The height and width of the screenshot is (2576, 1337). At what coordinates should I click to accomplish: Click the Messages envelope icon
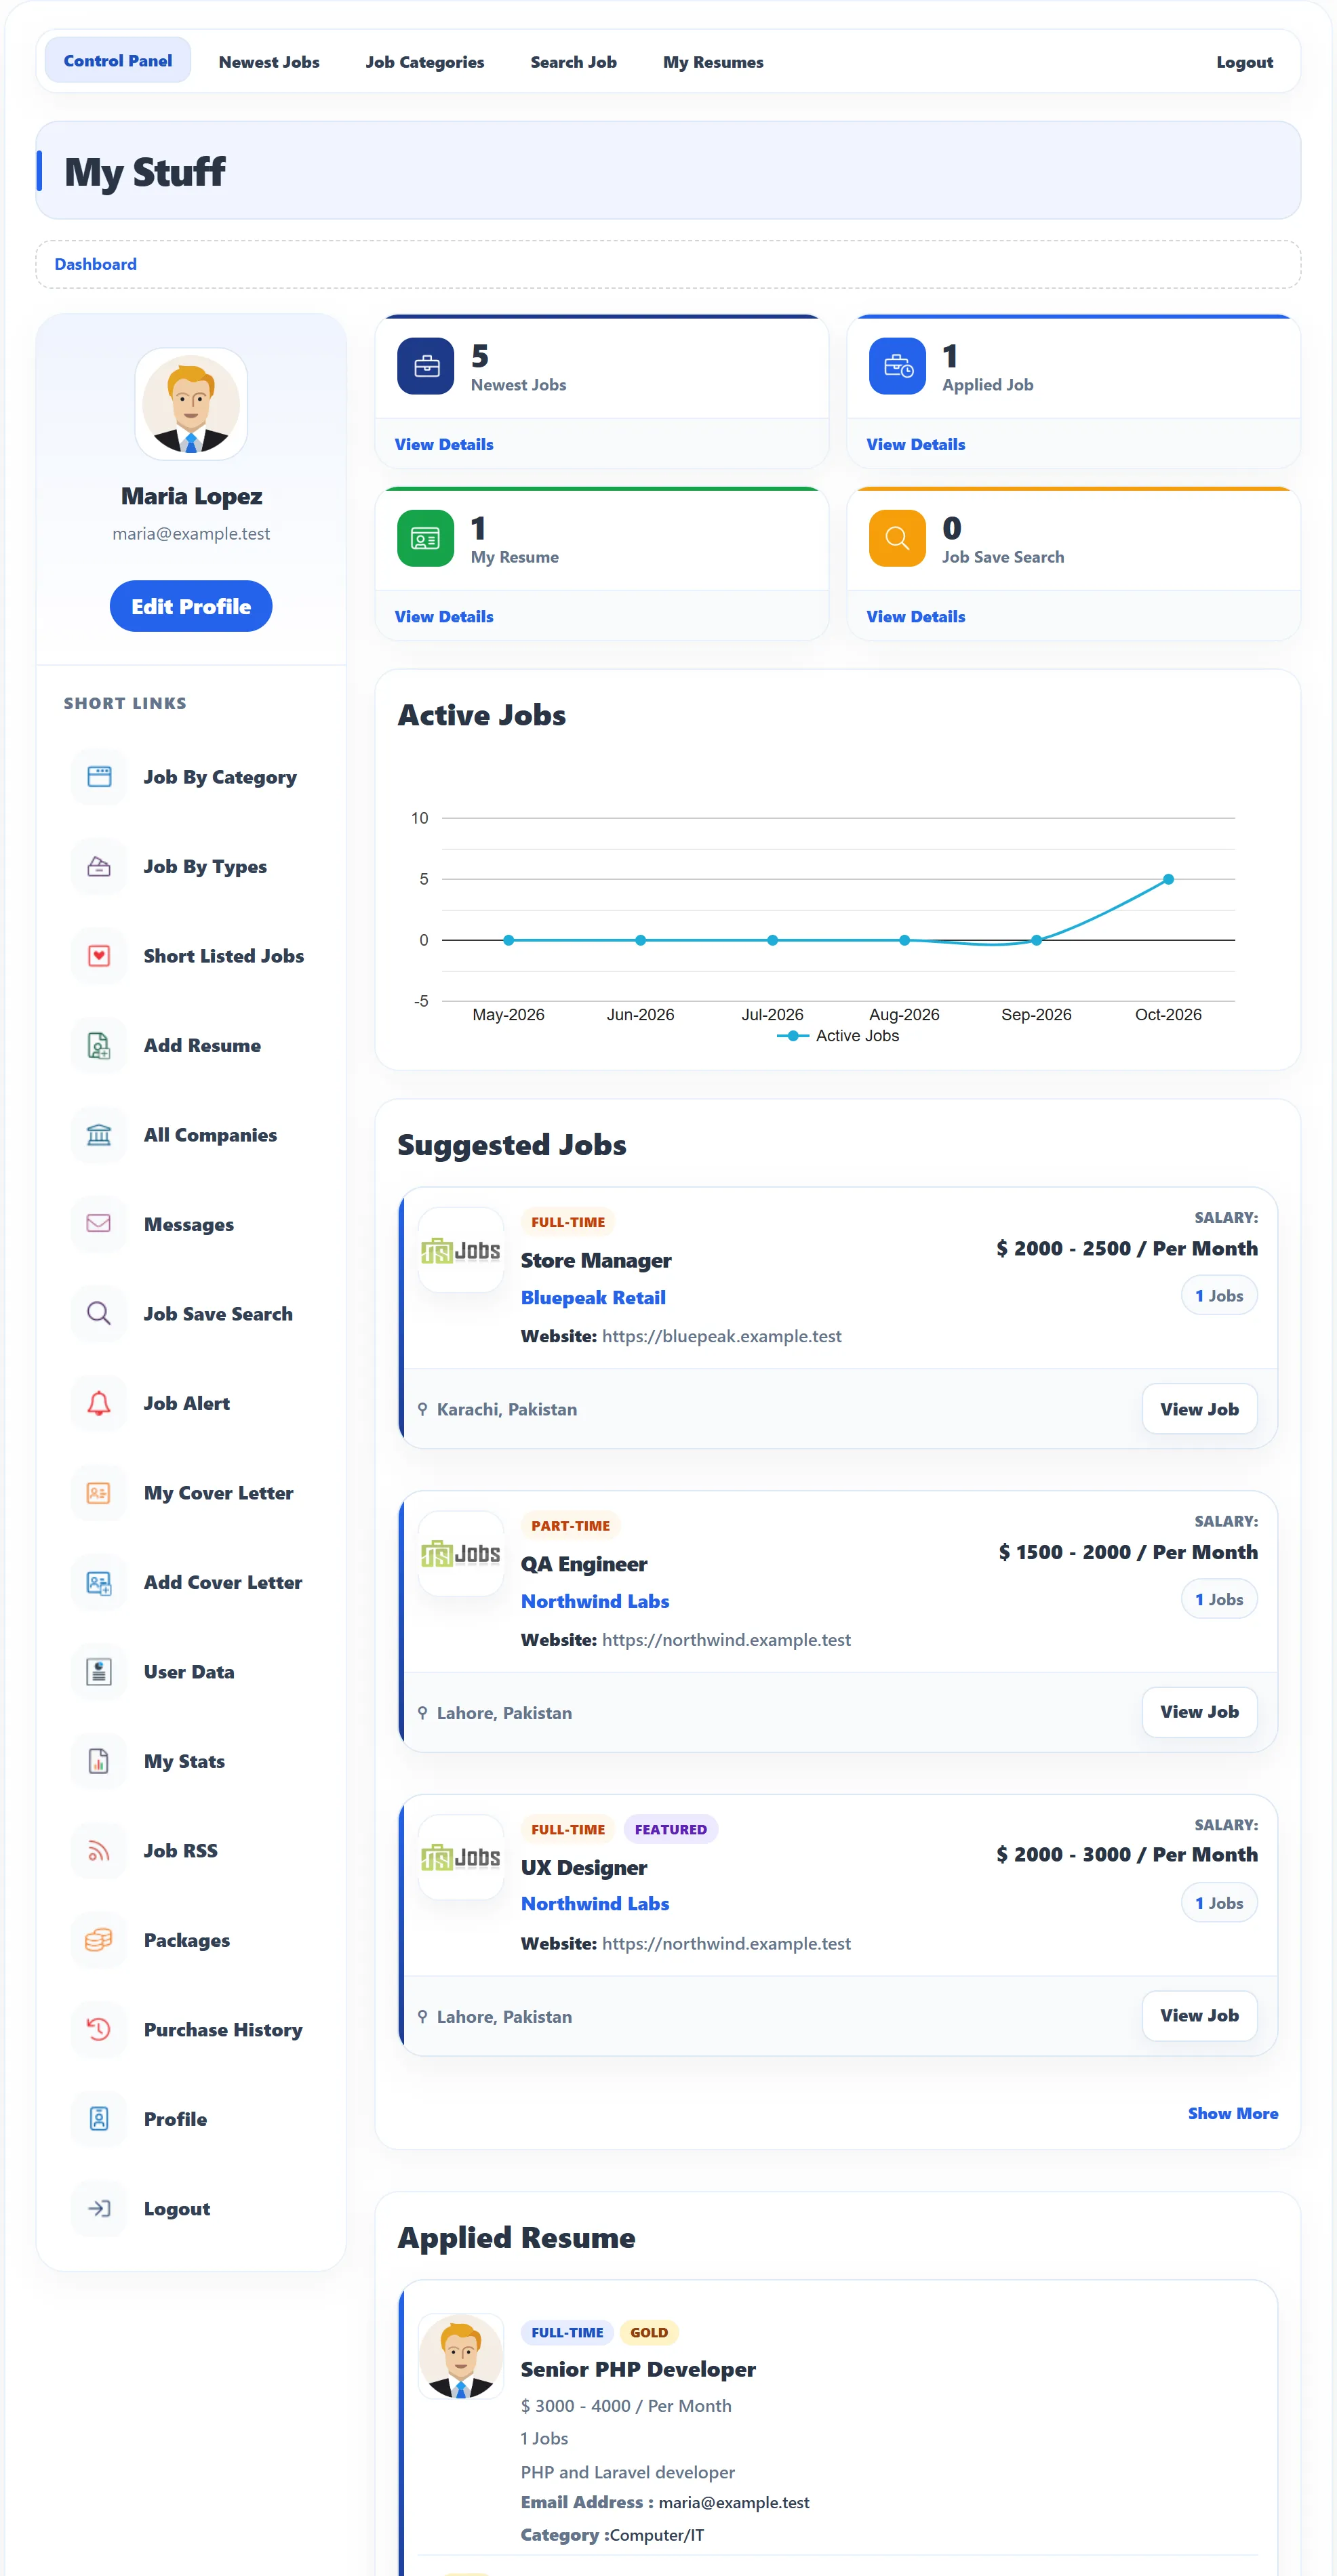[99, 1224]
